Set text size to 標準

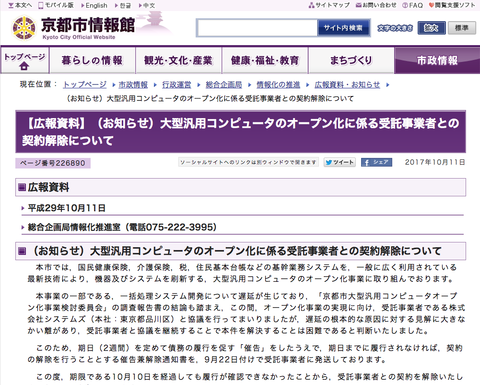pyautogui.click(x=462, y=28)
